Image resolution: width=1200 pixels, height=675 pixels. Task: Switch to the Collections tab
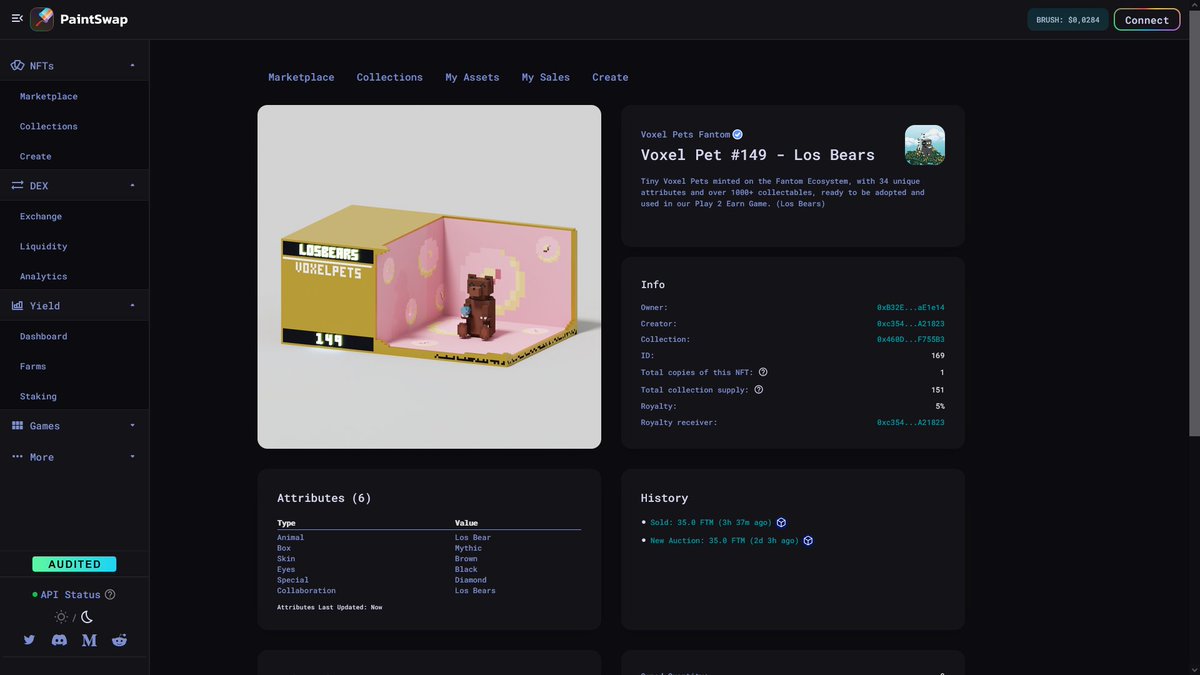tap(389, 77)
